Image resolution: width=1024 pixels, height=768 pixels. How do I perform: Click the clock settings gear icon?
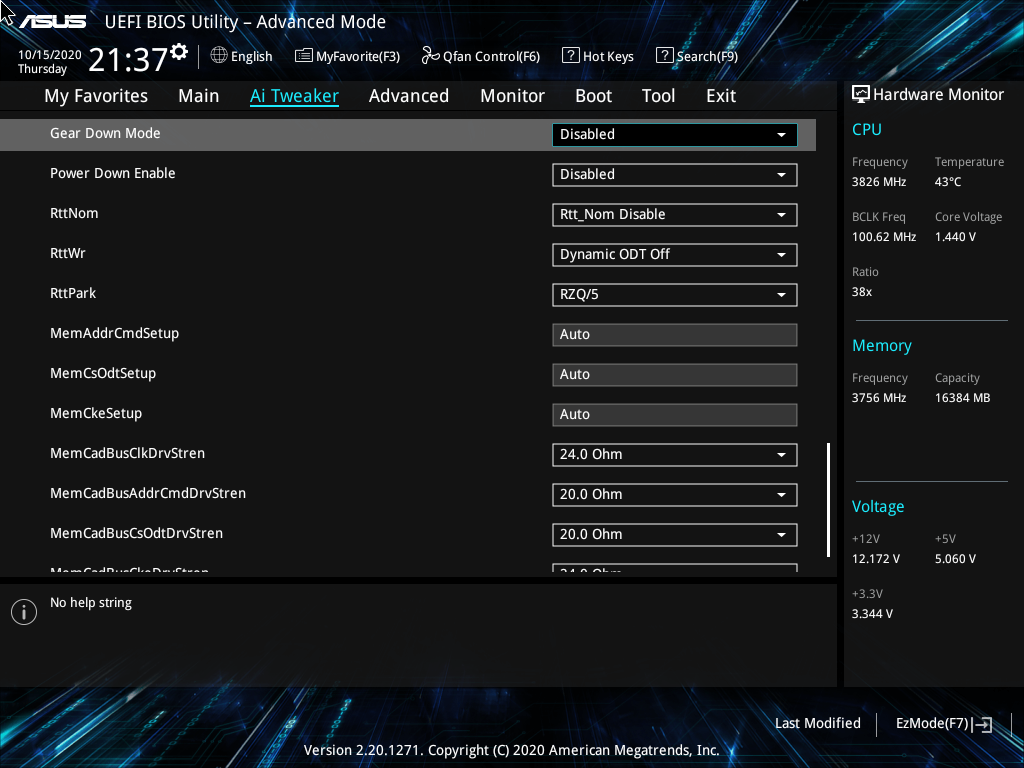click(x=179, y=51)
